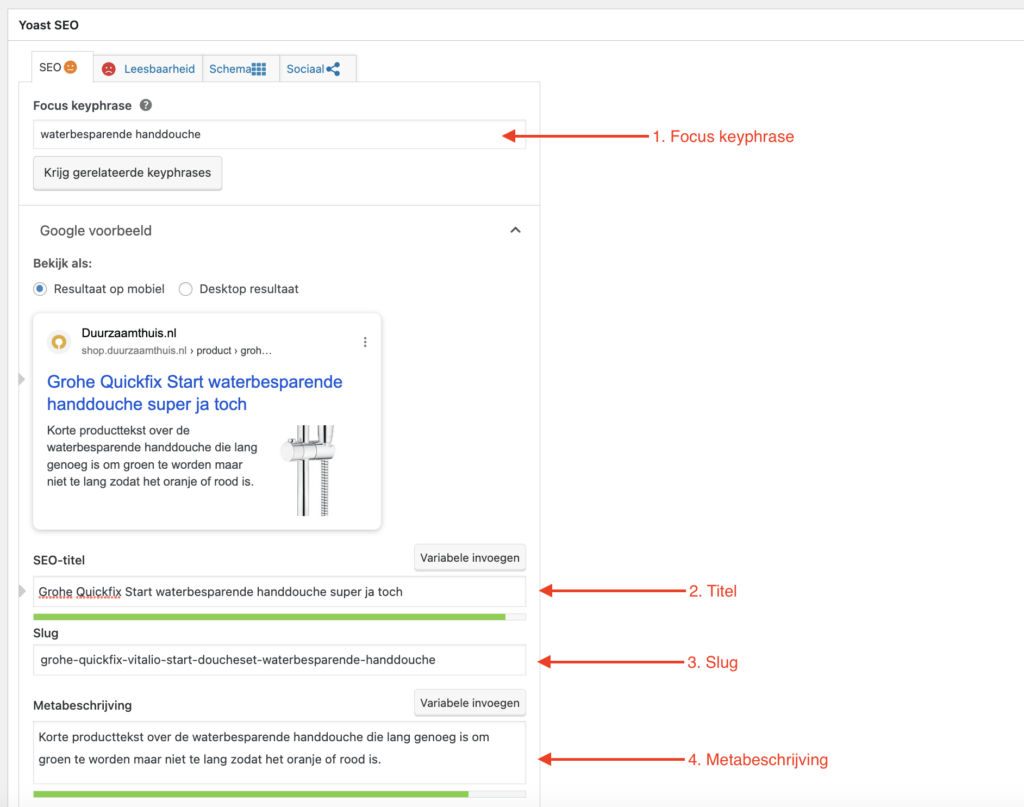1024x807 pixels.
Task: Click Variabele invoegen next to Metabeschrijving
Action: [x=470, y=703]
